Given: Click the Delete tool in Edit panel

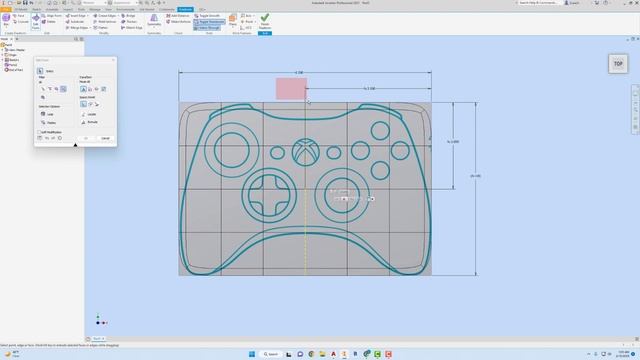Looking at the screenshot, I should tap(49, 22).
